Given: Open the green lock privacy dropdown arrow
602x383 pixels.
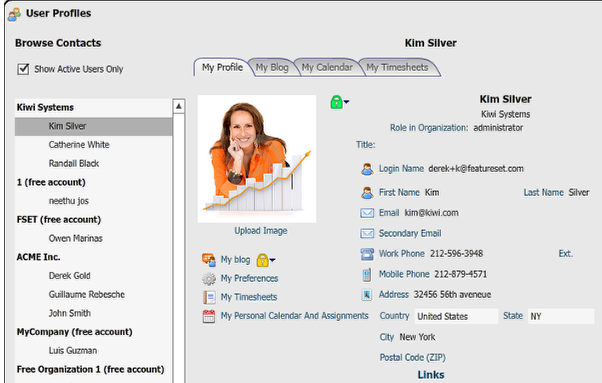Looking at the screenshot, I should (346, 102).
